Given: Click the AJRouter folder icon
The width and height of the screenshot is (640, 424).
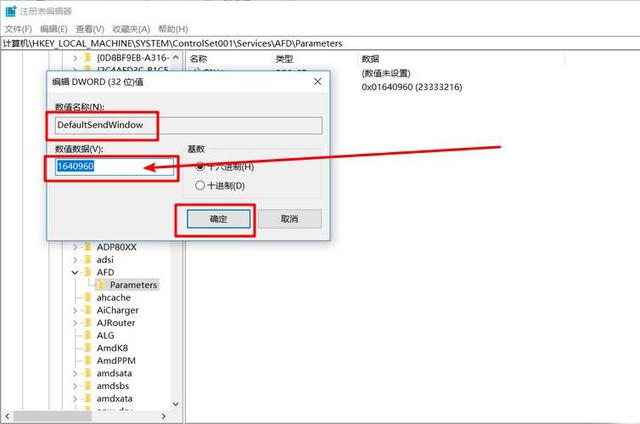Looking at the screenshot, I should pyautogui.click(x=87, y=323).
